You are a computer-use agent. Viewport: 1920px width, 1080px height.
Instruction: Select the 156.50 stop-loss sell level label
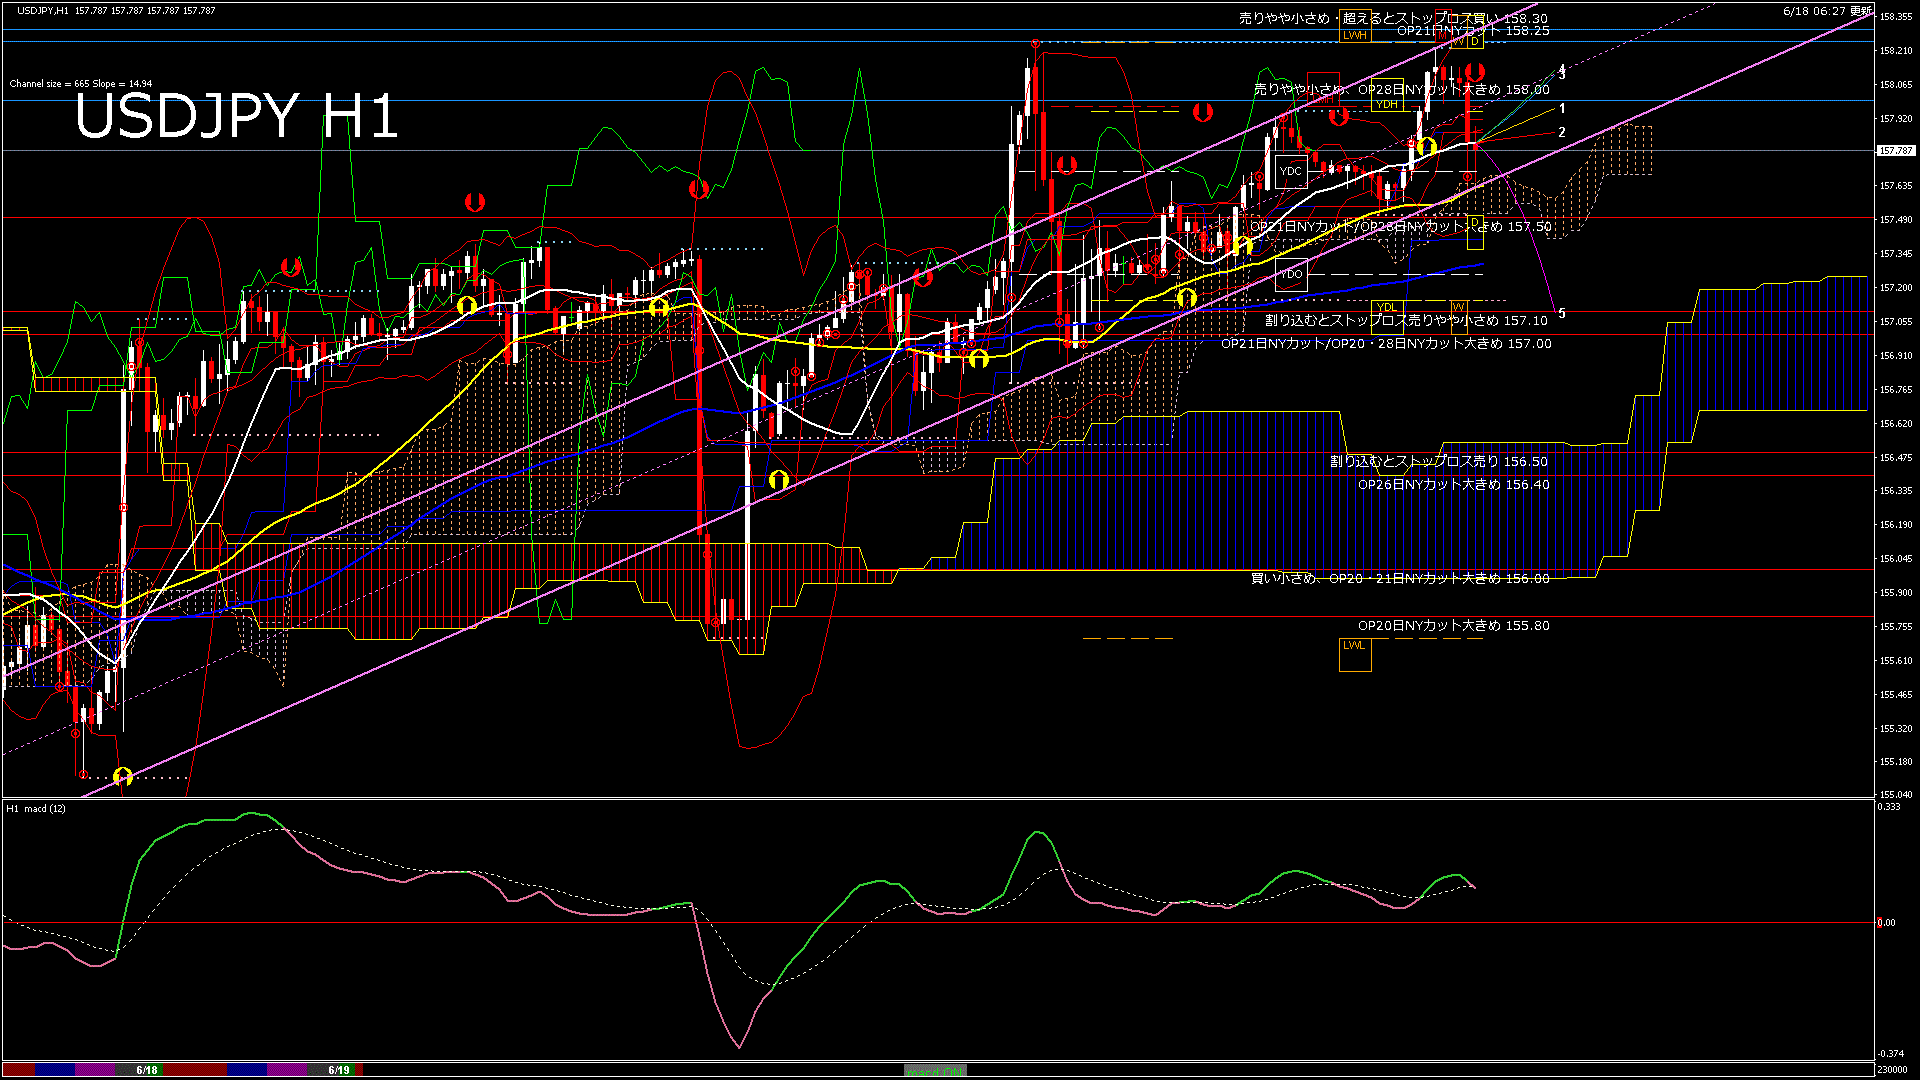pos(1438,461)
